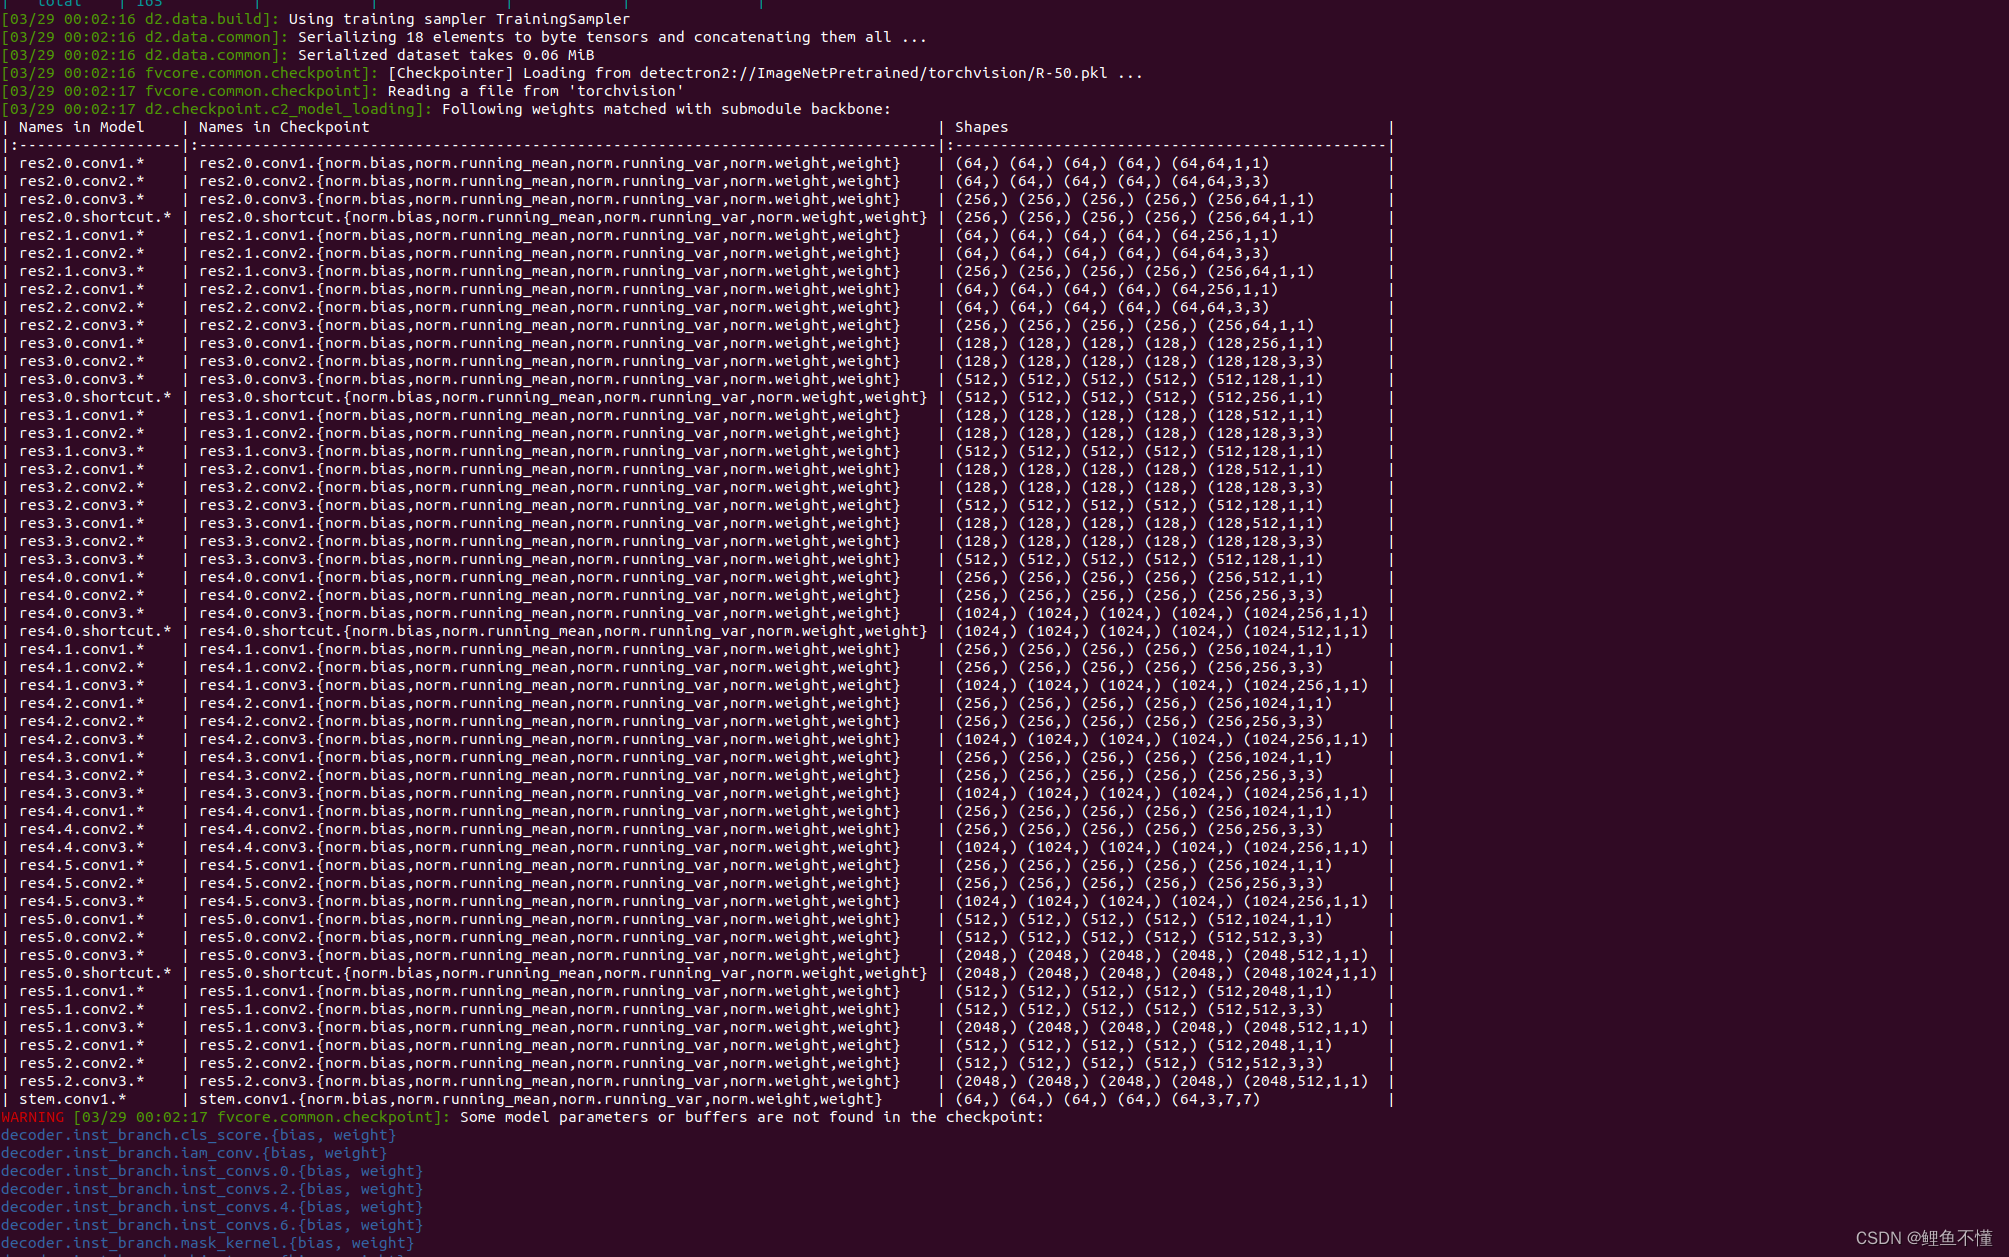This screenshot has width=2009, height=1257.
Task: Click the 'Names in Model' column header
Action: tap(81, 127)
